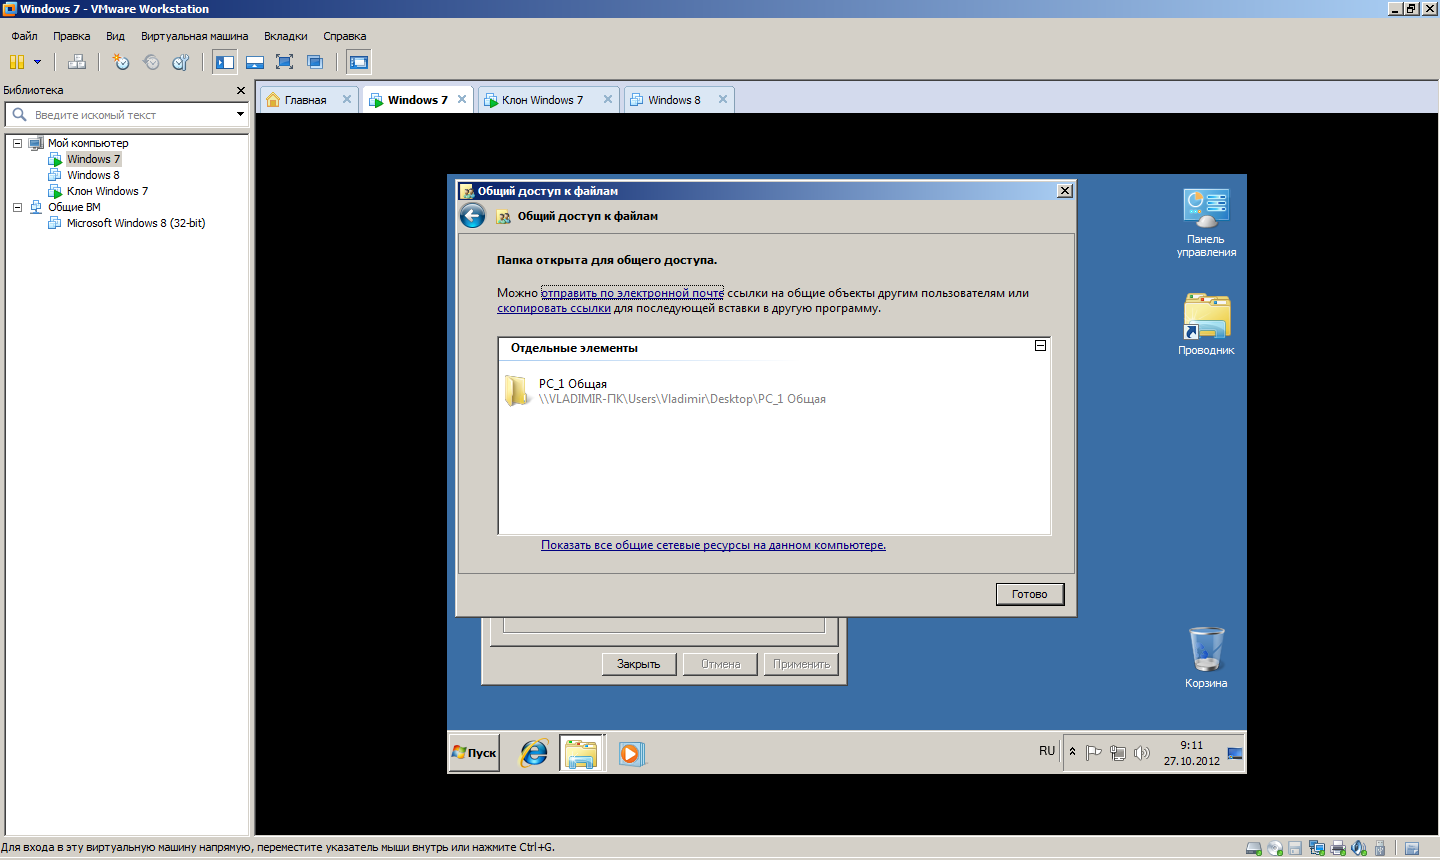Collapse the Общие ВМ tree node
The height and width of the screenshot is (860, 1440).
(x=17, y=207)
